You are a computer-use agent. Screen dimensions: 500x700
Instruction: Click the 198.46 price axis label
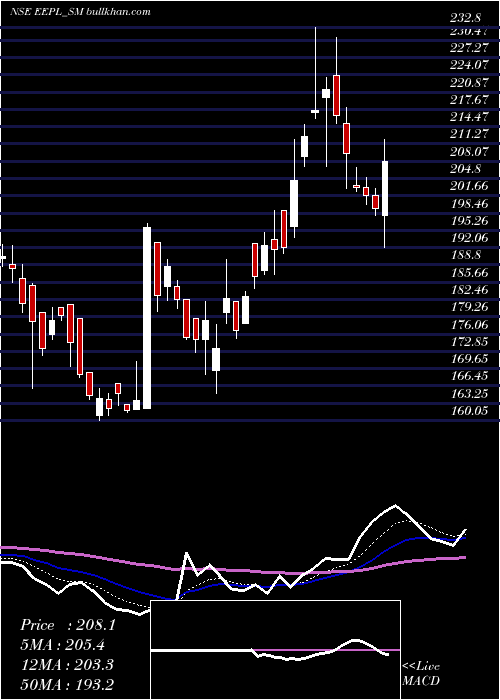pyautogui.click(x=468, y=204)
